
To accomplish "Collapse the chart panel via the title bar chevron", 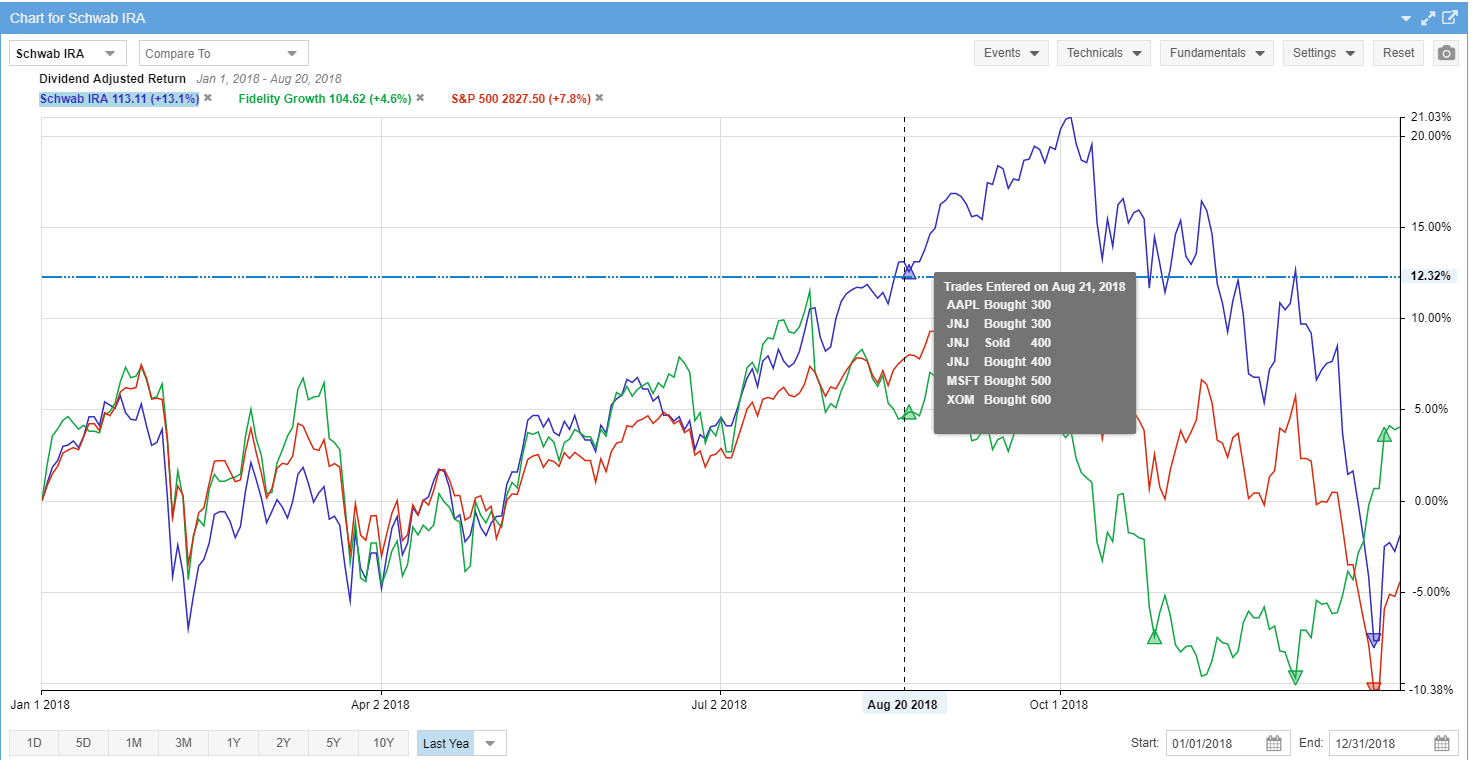I will [1407, 18].
